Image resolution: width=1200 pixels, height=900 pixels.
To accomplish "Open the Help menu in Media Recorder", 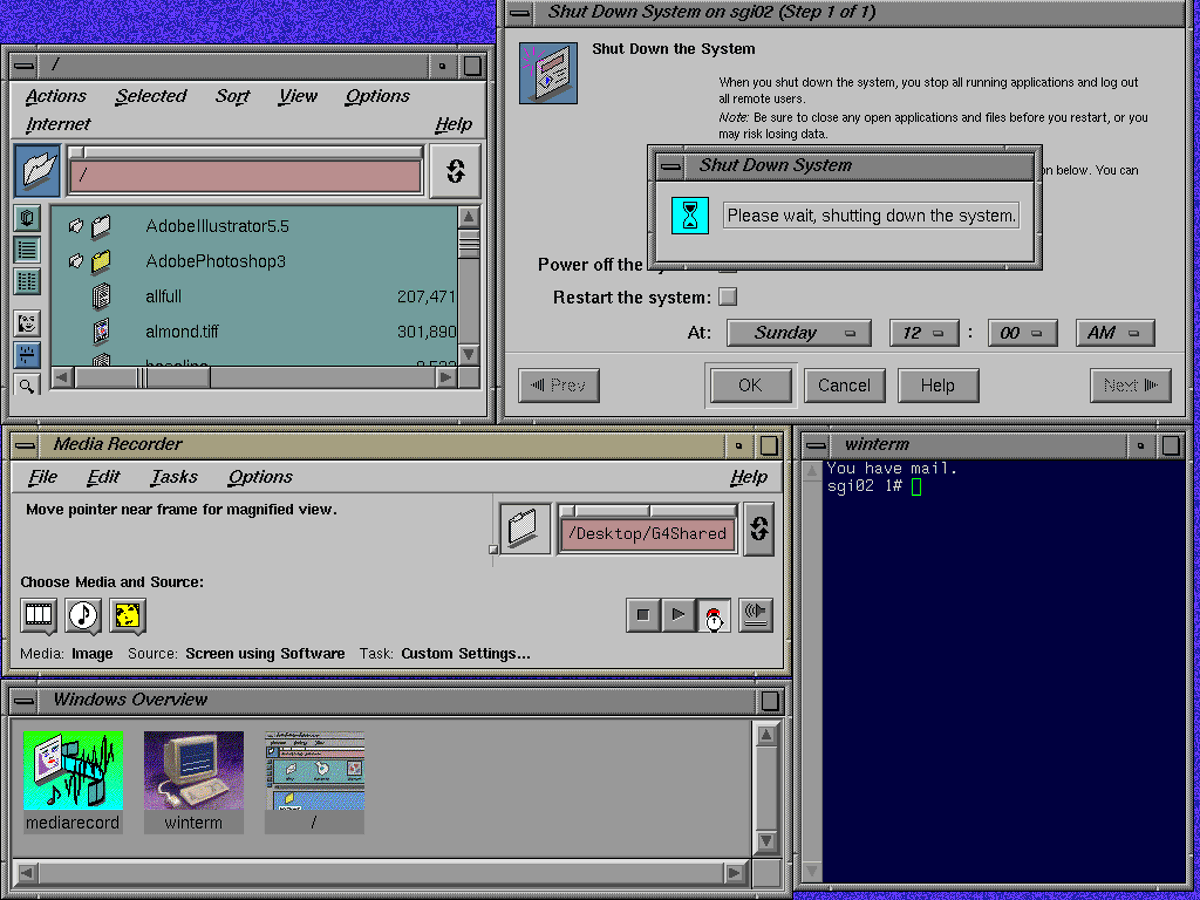I will [x=749, y=478].
